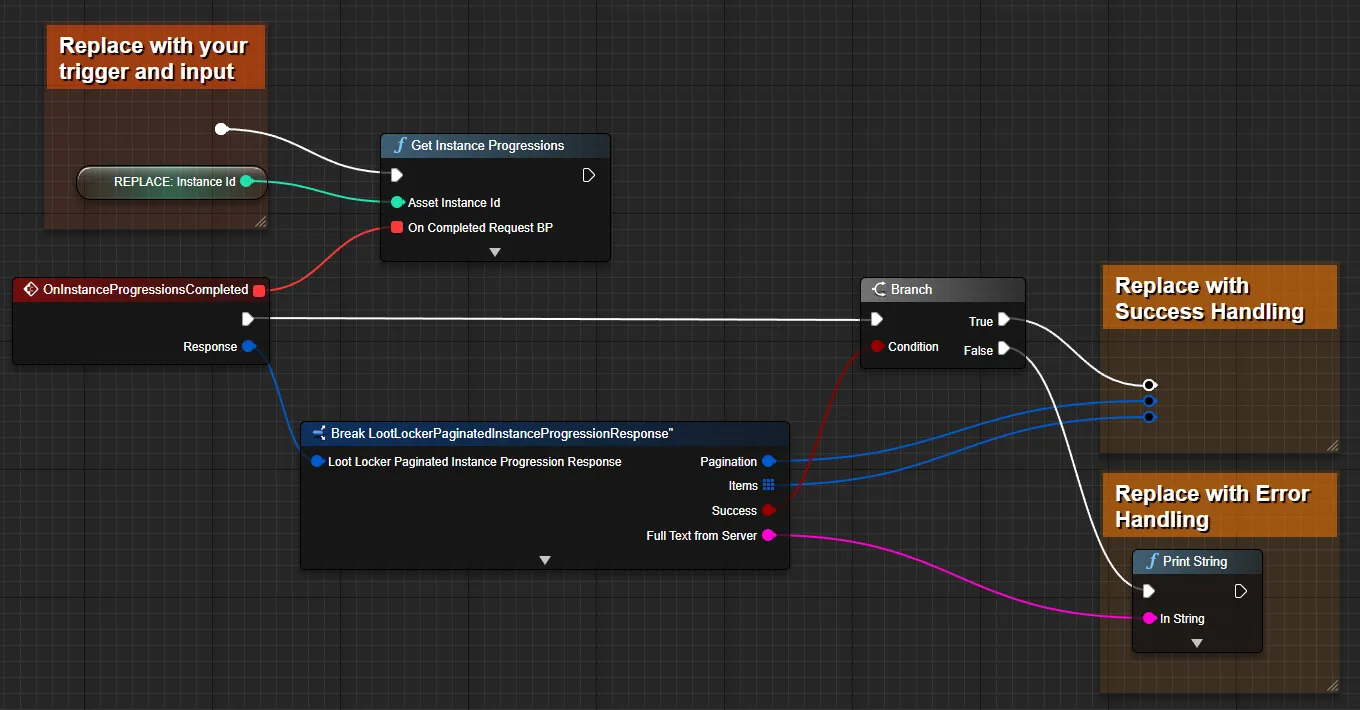Click the resize handle of Error Handling comment box
This screenshot has height=710, width=1360.
point(1332,685)
